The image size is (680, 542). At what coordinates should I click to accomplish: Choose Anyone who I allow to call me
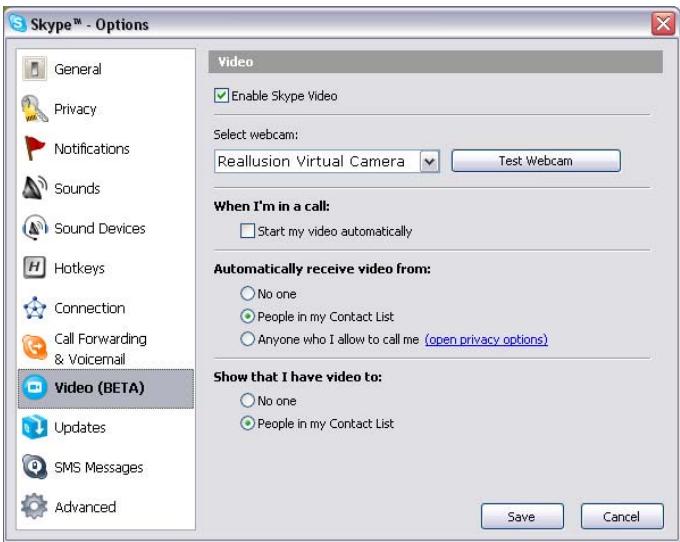(248, 339)
